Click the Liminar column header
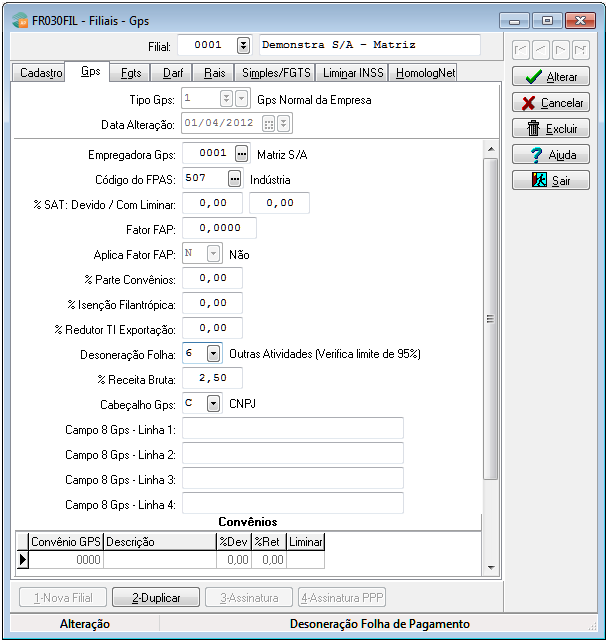The height and width of the screenshot is (642, 608). point(305,542)
